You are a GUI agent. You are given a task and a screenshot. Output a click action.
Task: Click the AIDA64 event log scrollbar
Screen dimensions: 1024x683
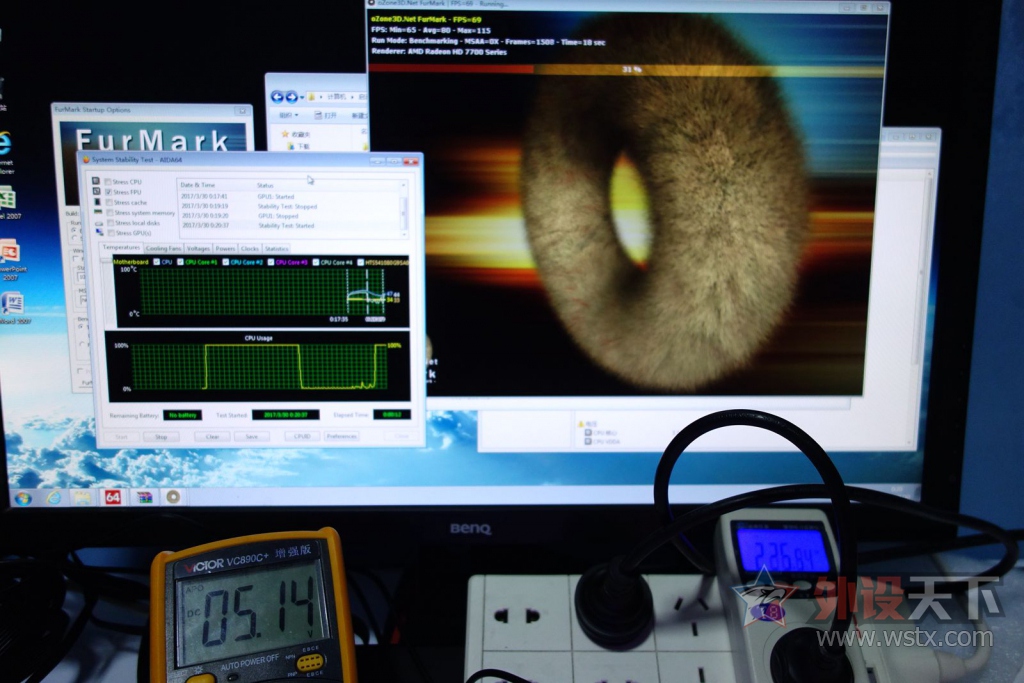(404, 209)
